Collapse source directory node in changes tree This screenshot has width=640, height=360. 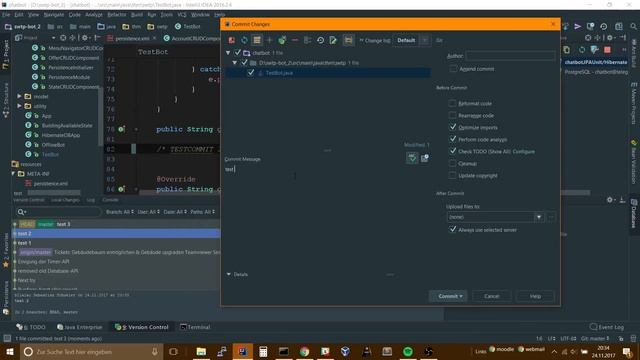(x=235, y=63)
